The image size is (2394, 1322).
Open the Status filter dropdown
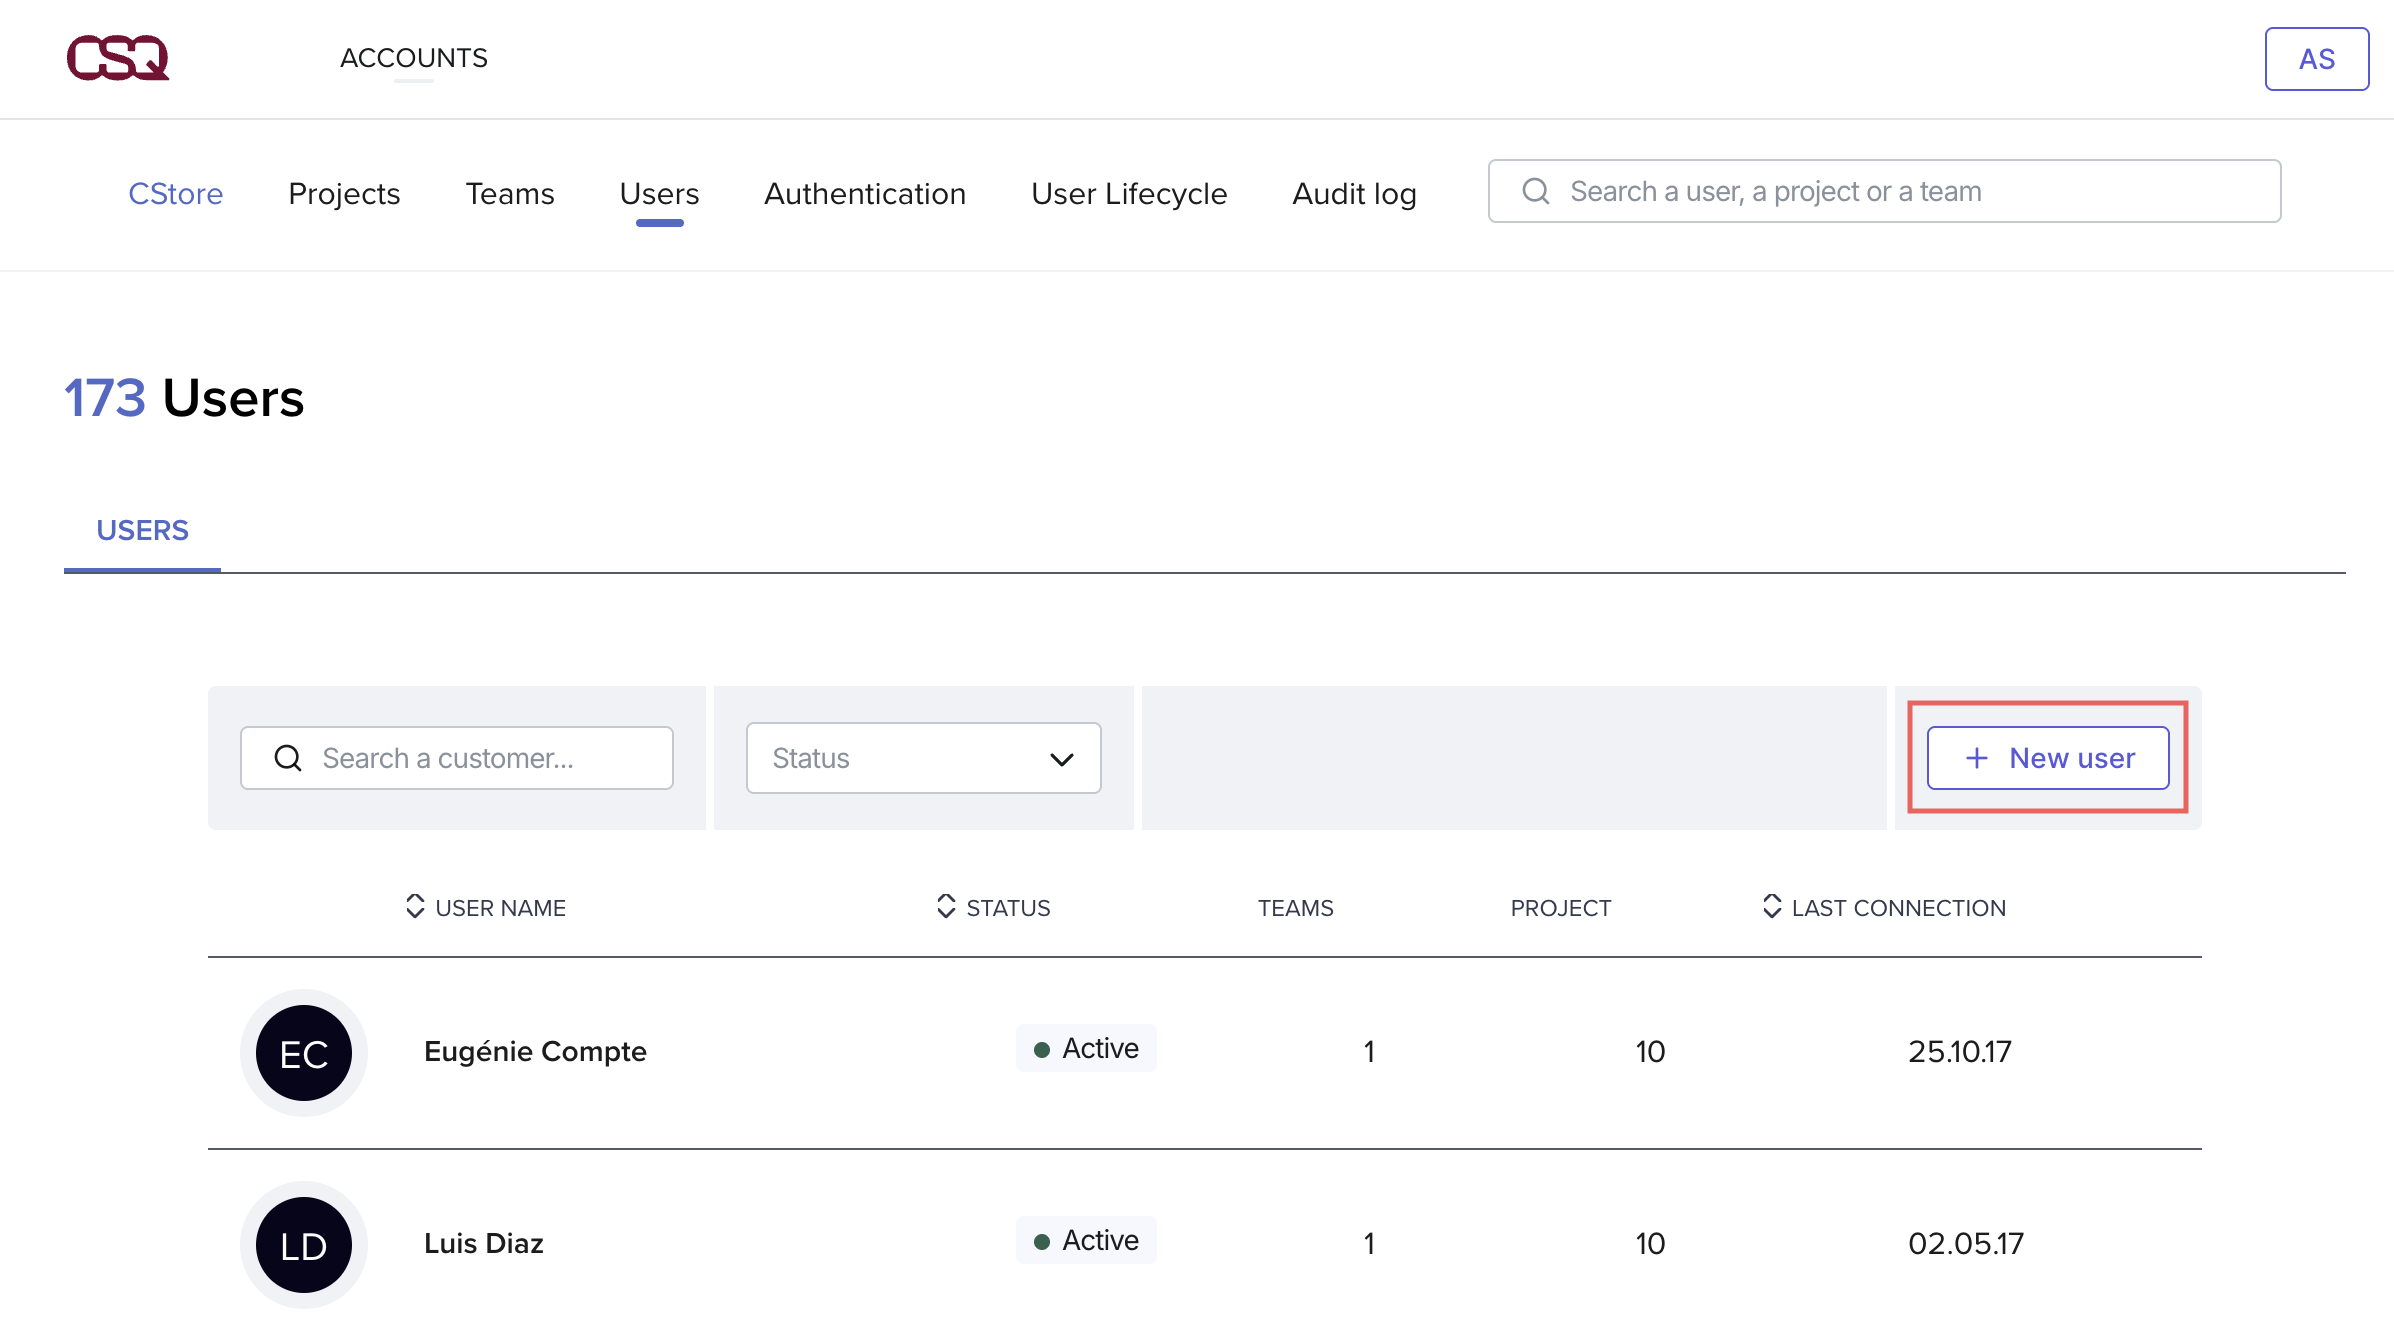(x=922, y=758)
